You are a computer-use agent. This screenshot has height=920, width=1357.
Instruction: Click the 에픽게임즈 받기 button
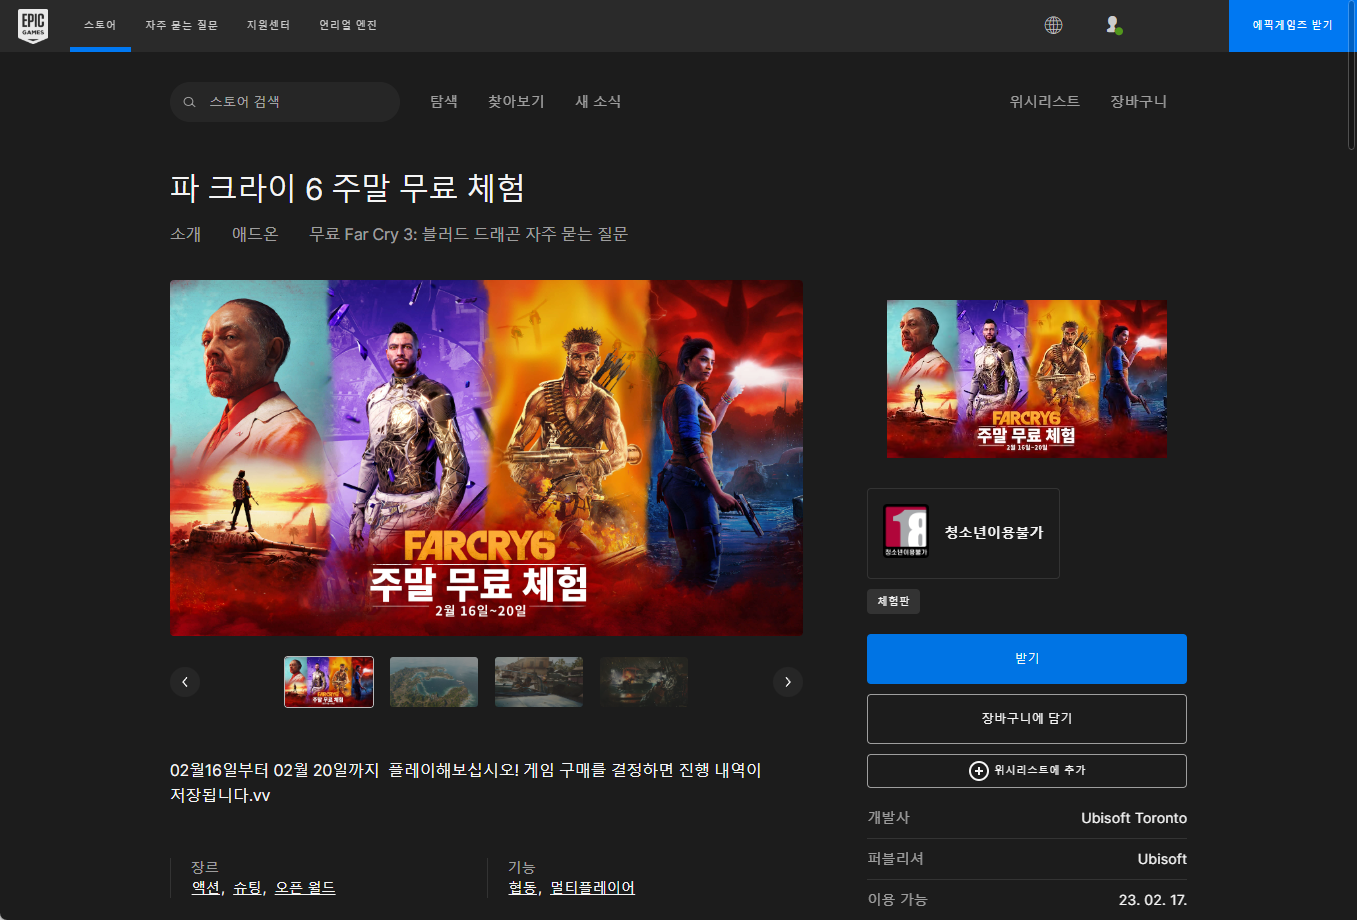coord(1292,25)
